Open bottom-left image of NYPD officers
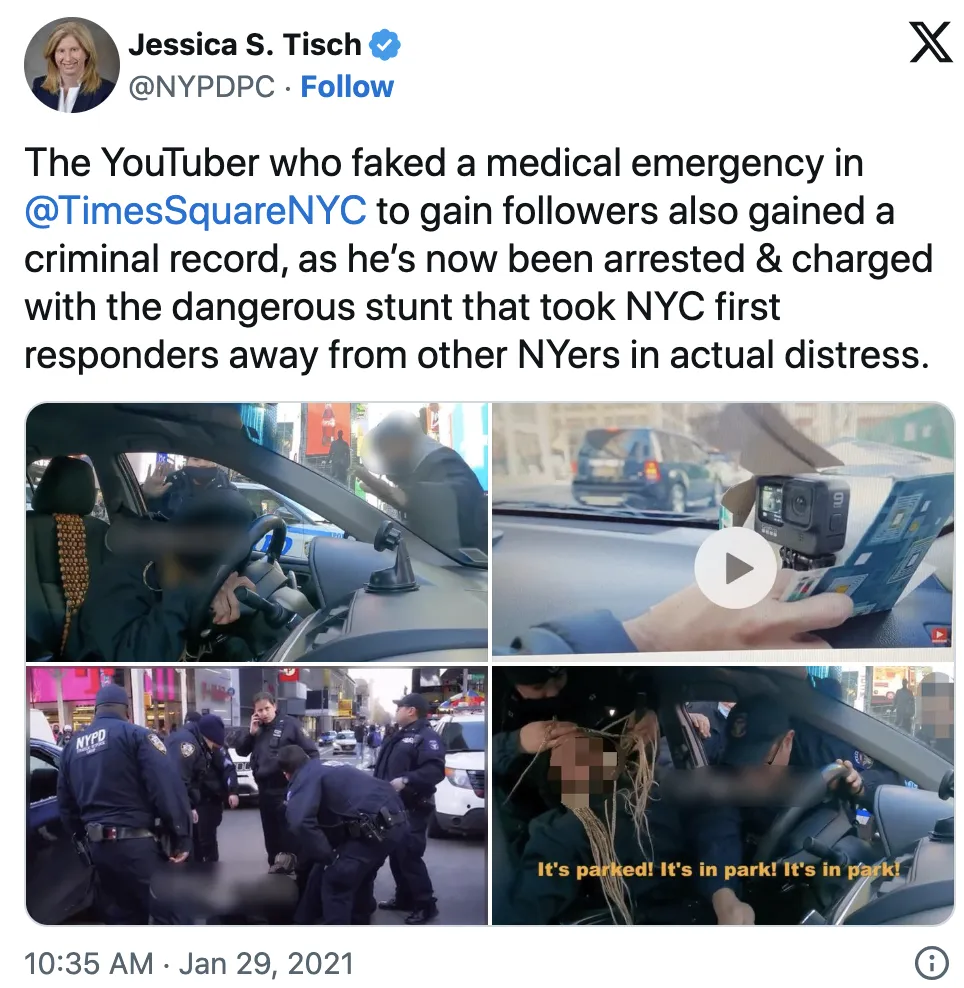Viewport: 964px width, 988px height. [256, 795]
